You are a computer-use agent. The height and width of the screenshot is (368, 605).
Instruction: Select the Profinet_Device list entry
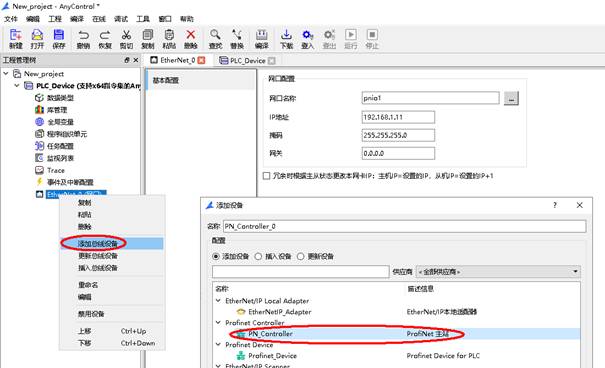(x=272, y=356)
